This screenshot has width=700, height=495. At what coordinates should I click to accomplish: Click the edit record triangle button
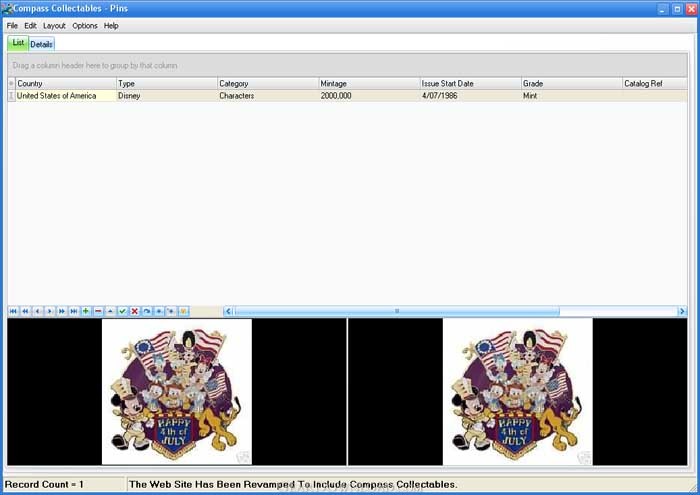110,311
